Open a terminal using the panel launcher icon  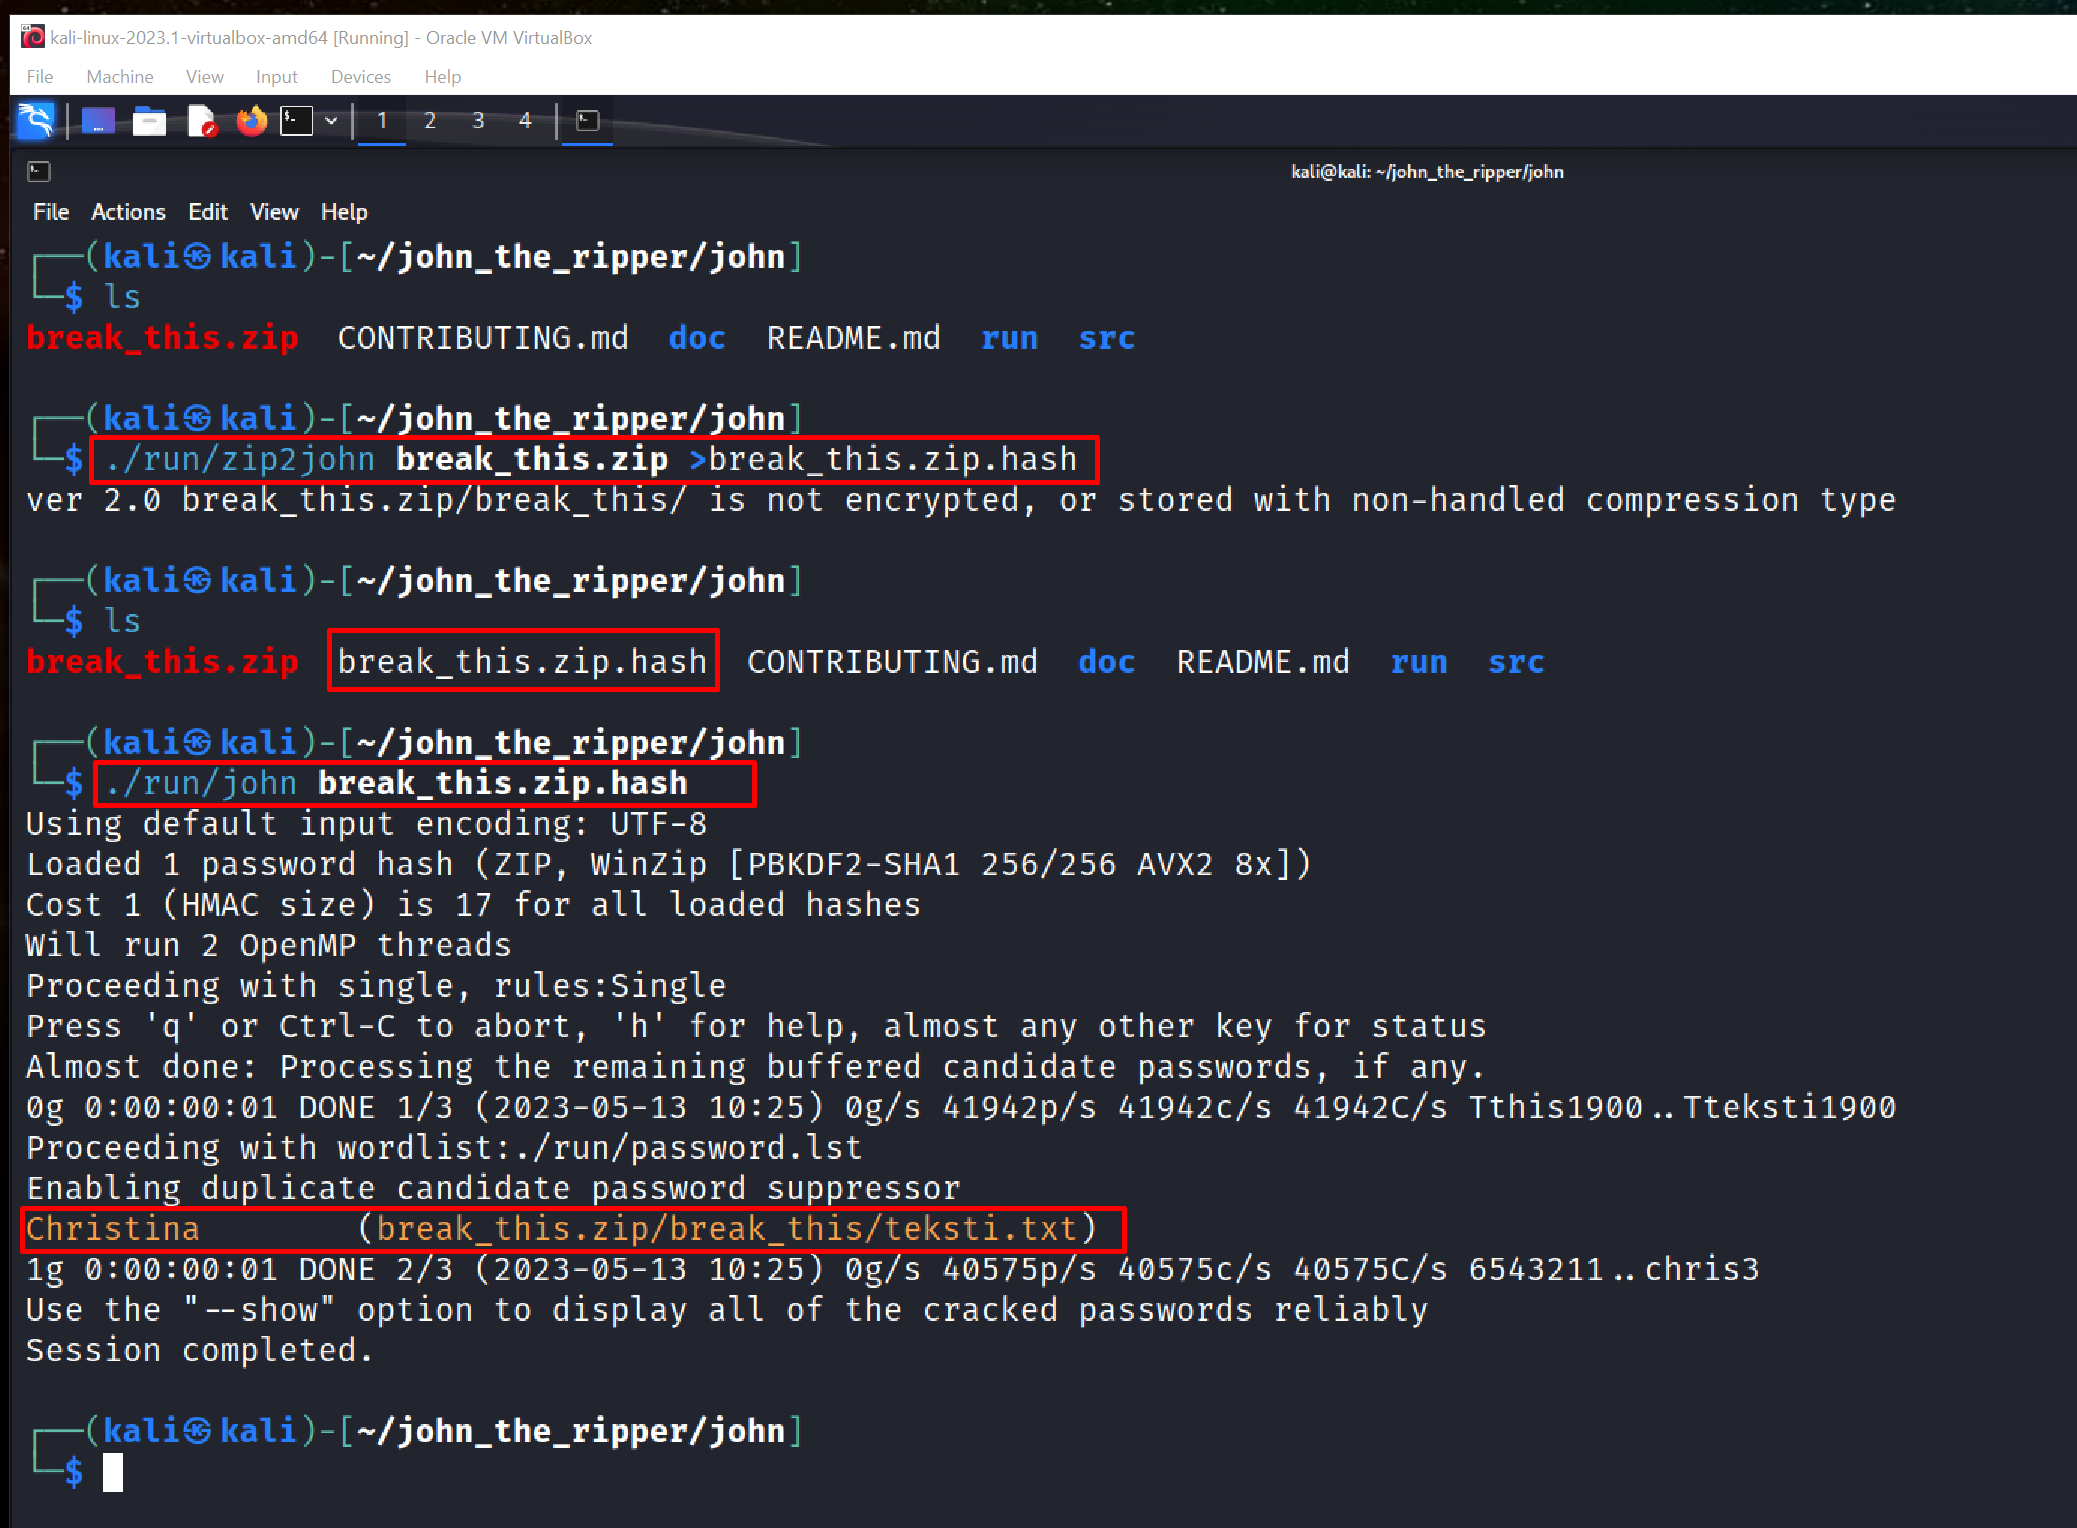[295, 120]
